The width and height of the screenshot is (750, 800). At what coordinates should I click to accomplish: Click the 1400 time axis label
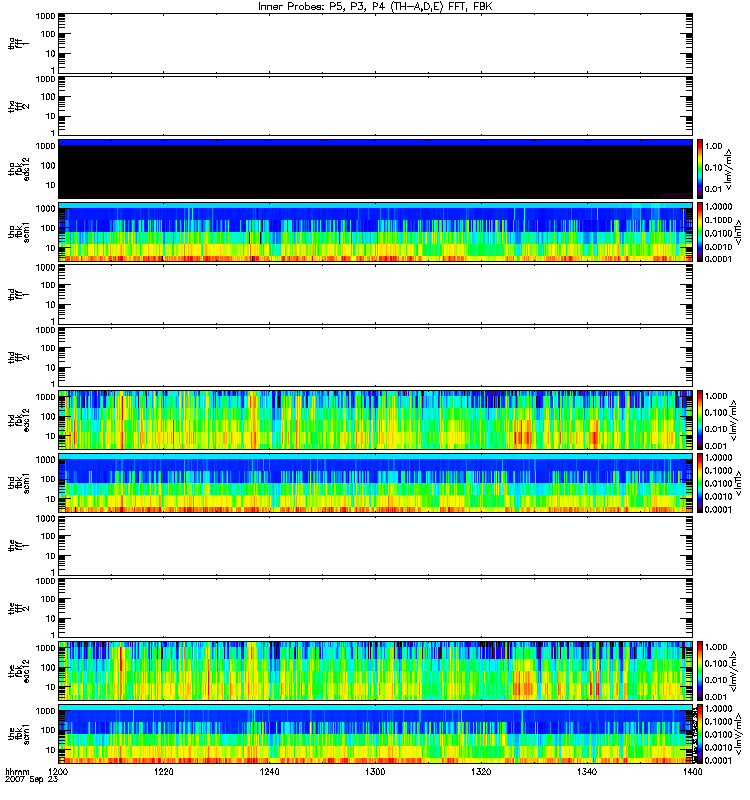point(692,772)
